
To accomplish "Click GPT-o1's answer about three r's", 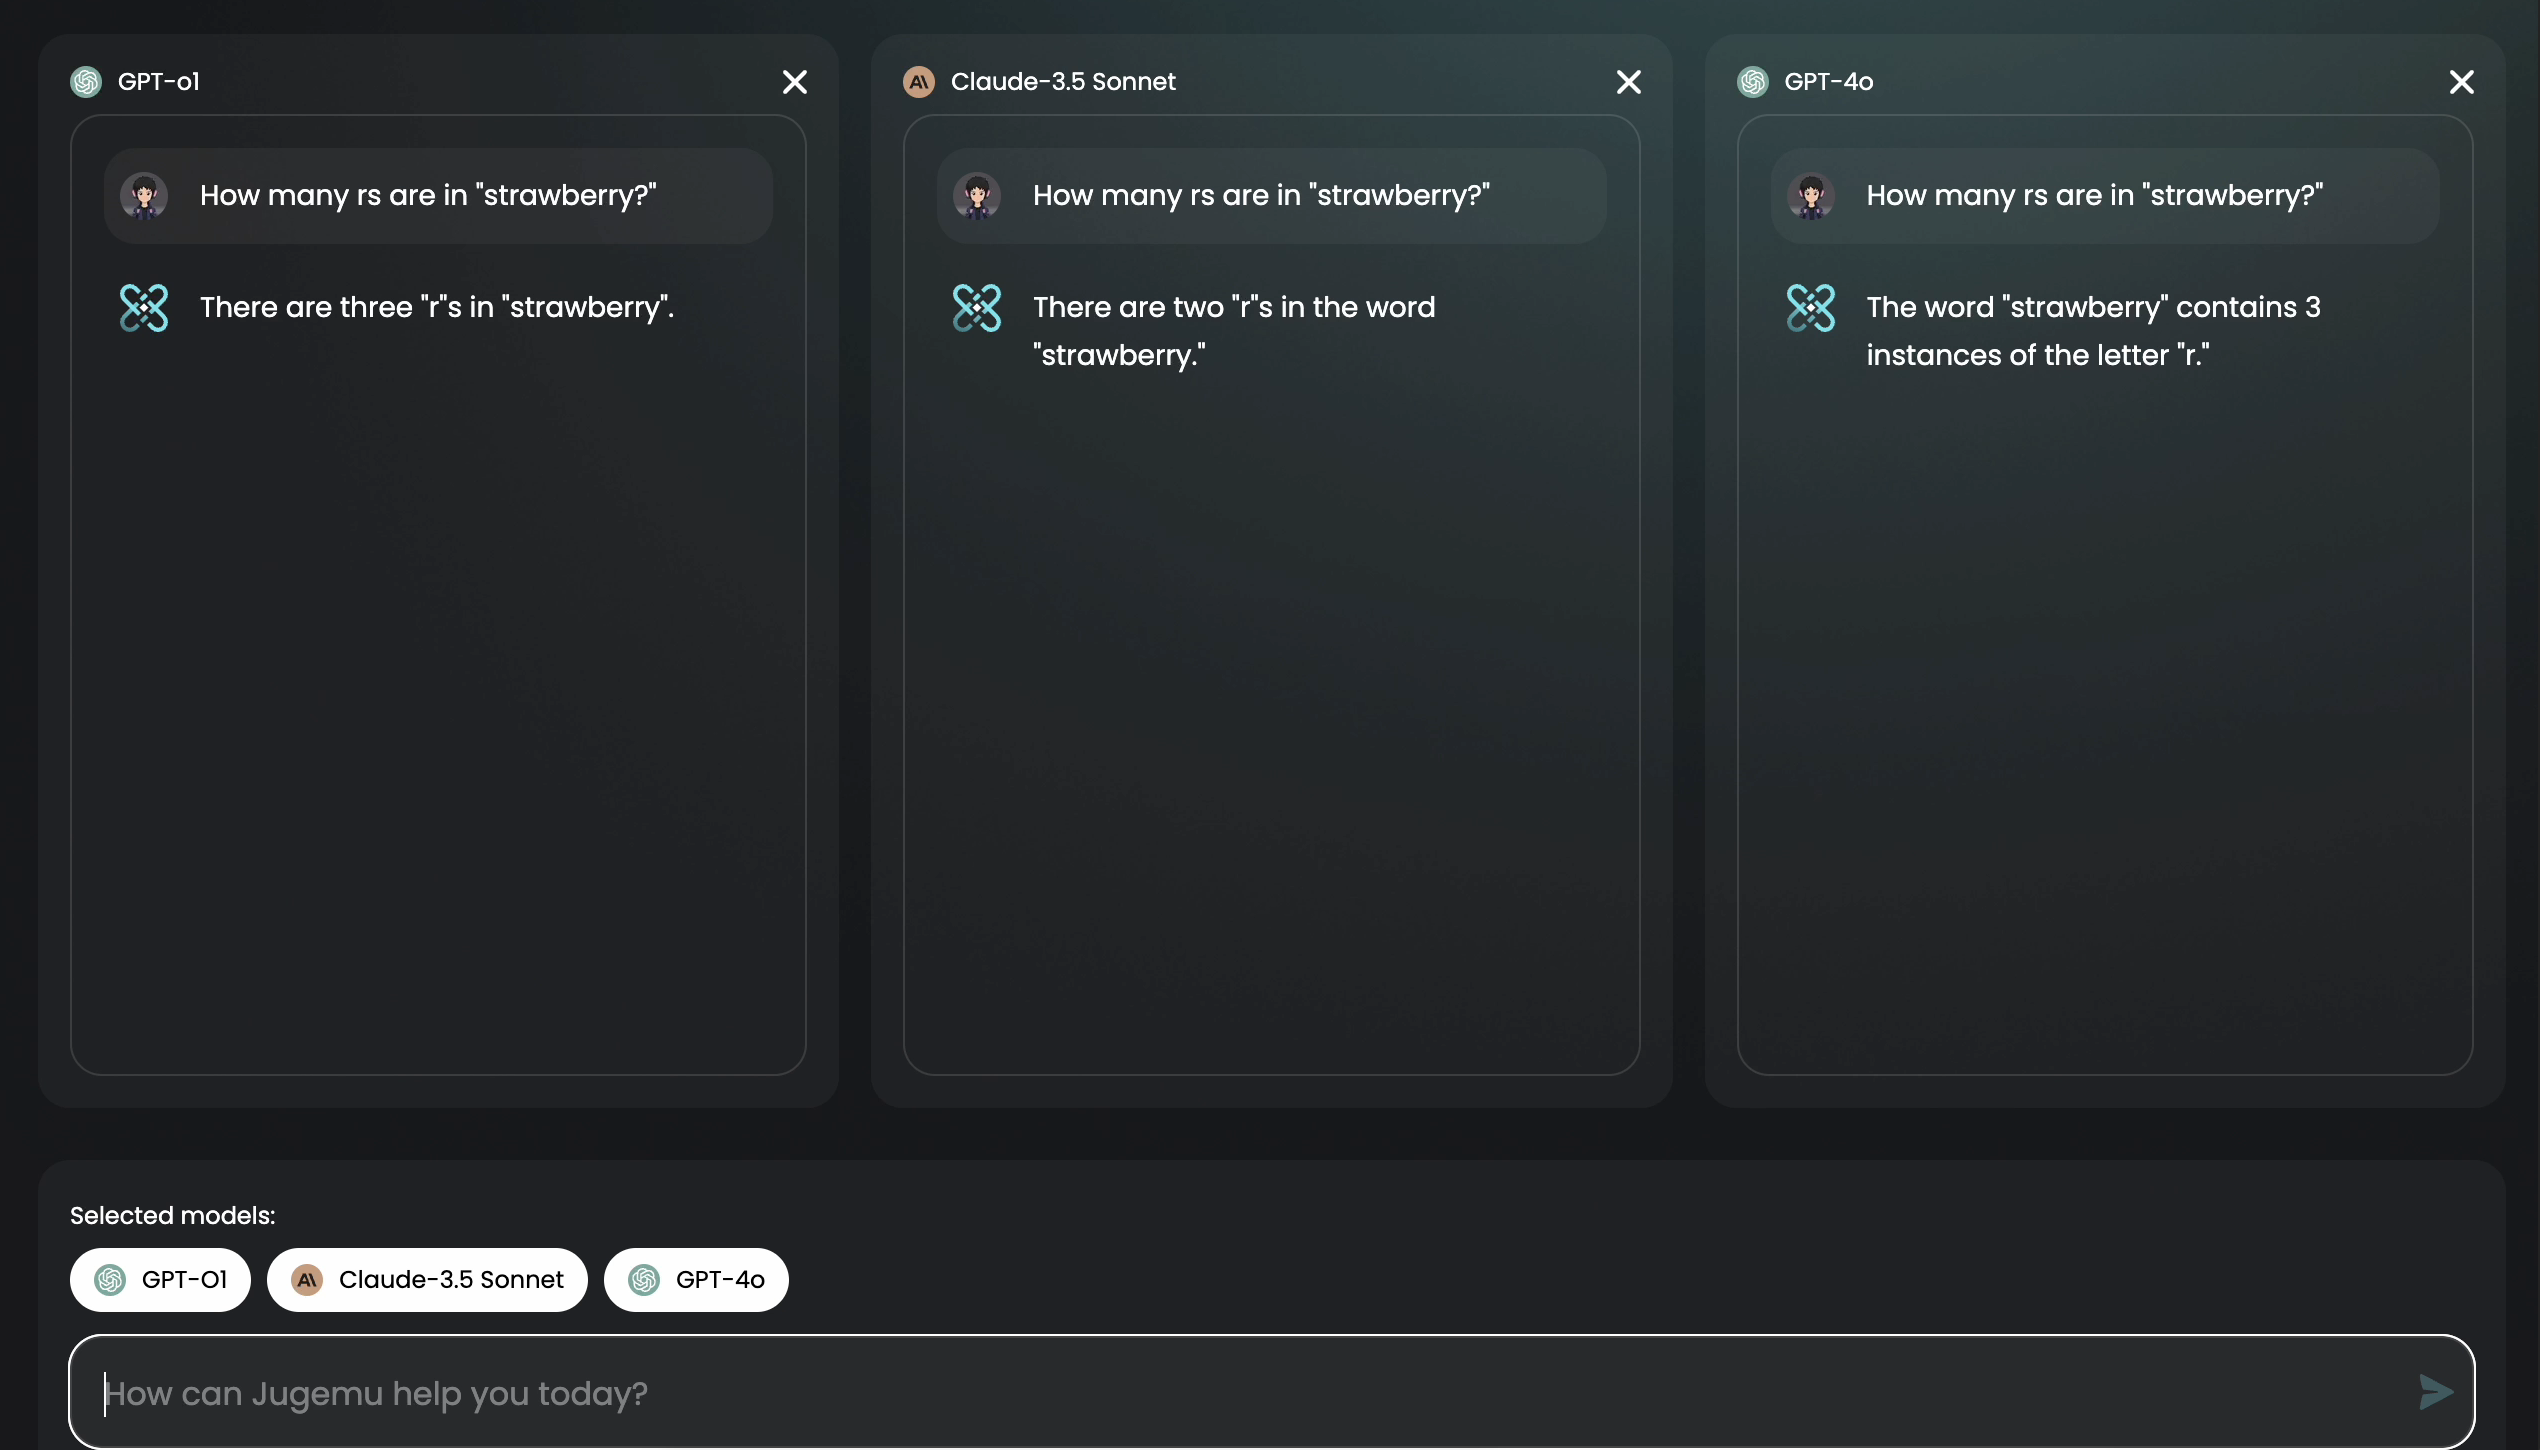I will (x=437, y=307).
